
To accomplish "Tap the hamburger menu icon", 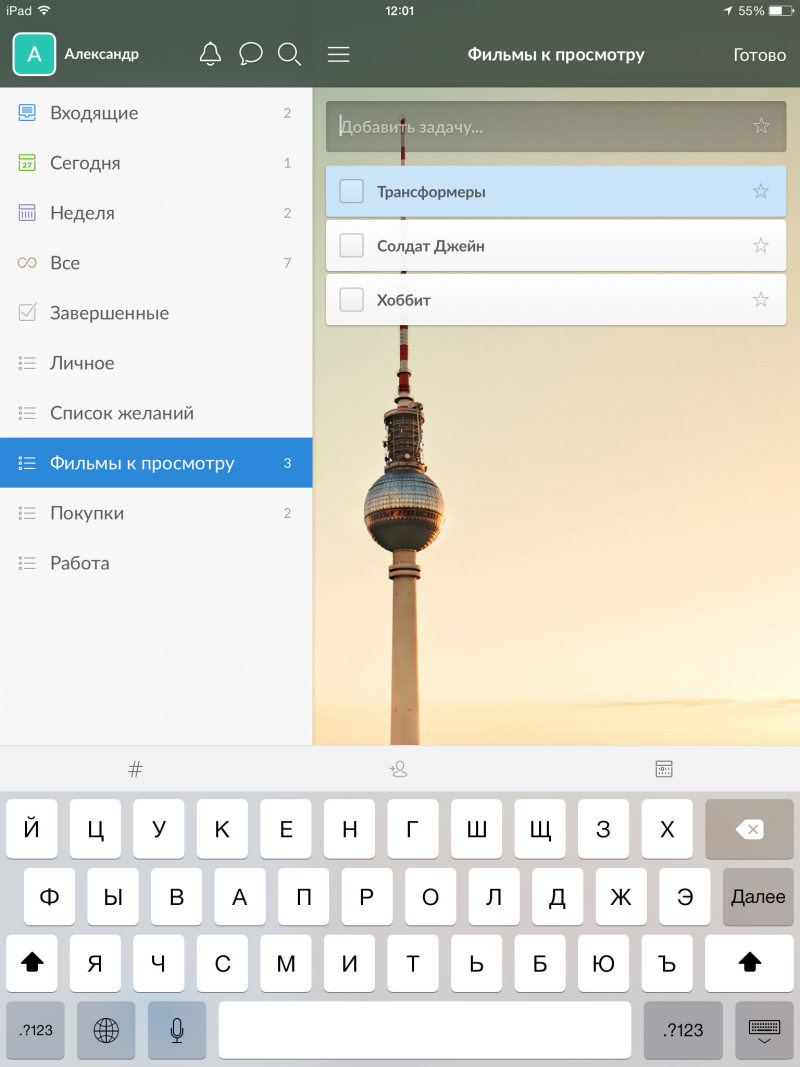I will [x=339, y=54].
